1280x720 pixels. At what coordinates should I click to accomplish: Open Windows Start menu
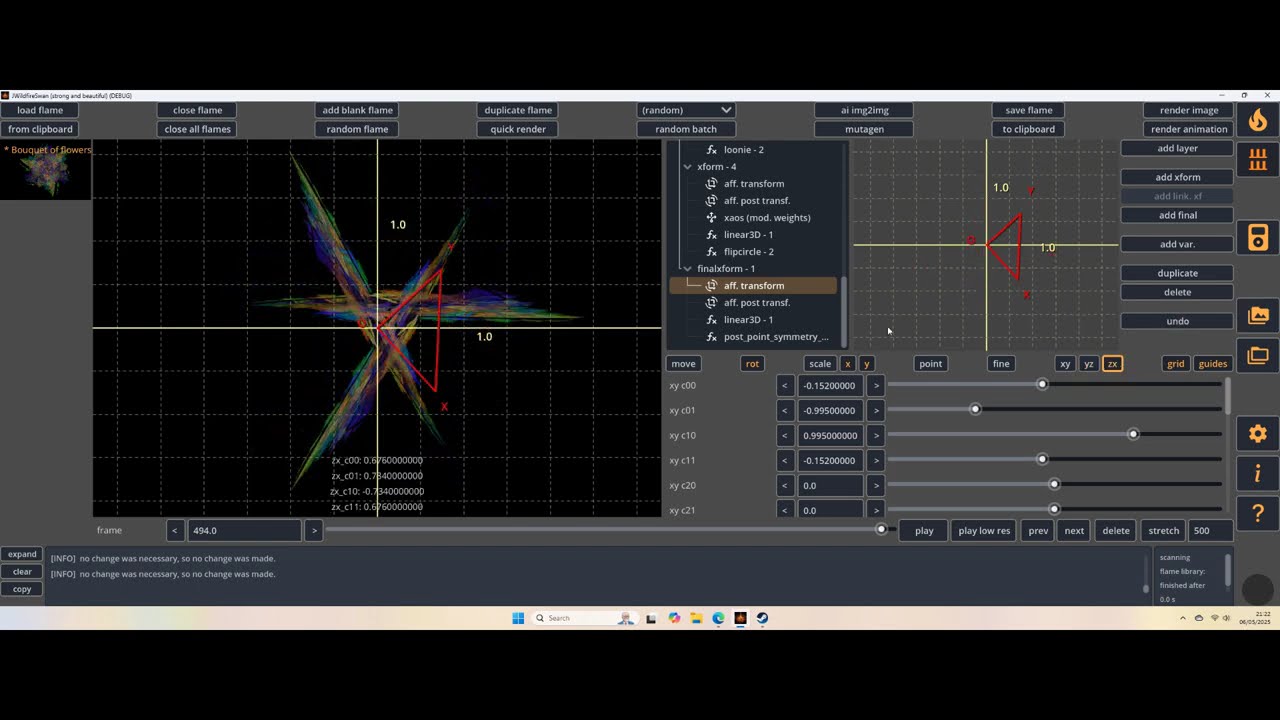518,618
